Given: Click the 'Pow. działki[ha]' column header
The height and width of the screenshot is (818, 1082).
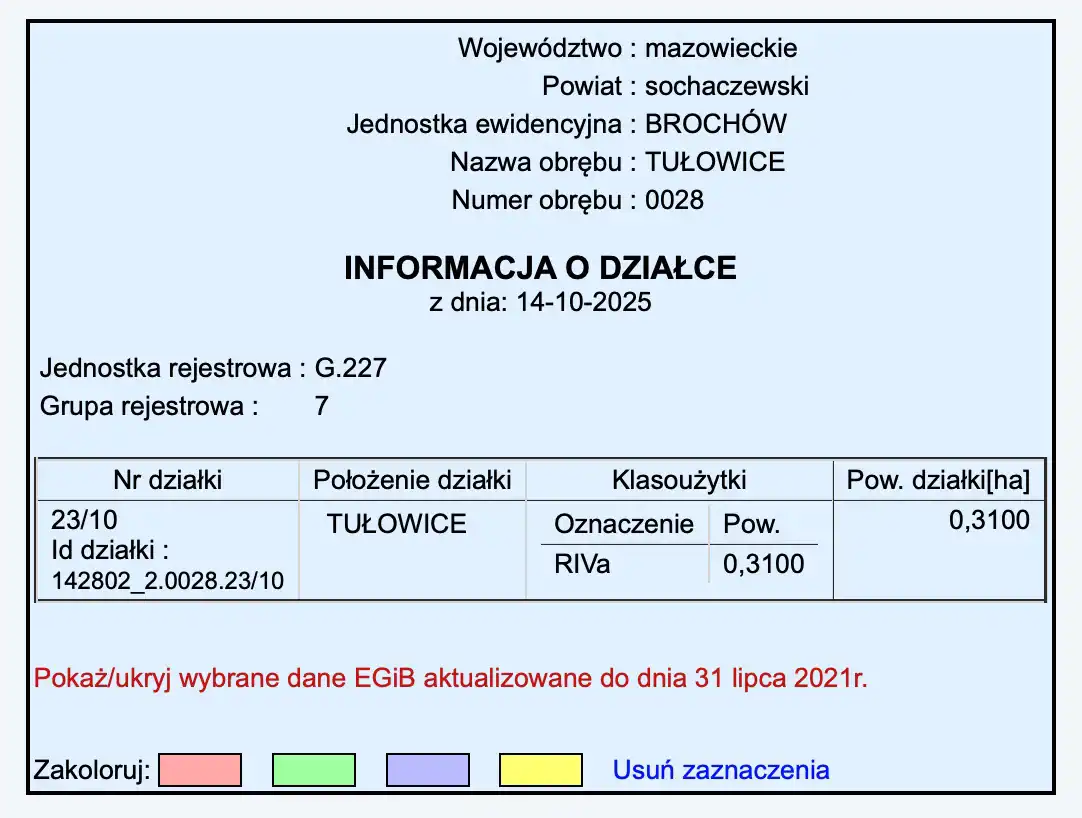Looking at the screenshot, I should point(938,481).
